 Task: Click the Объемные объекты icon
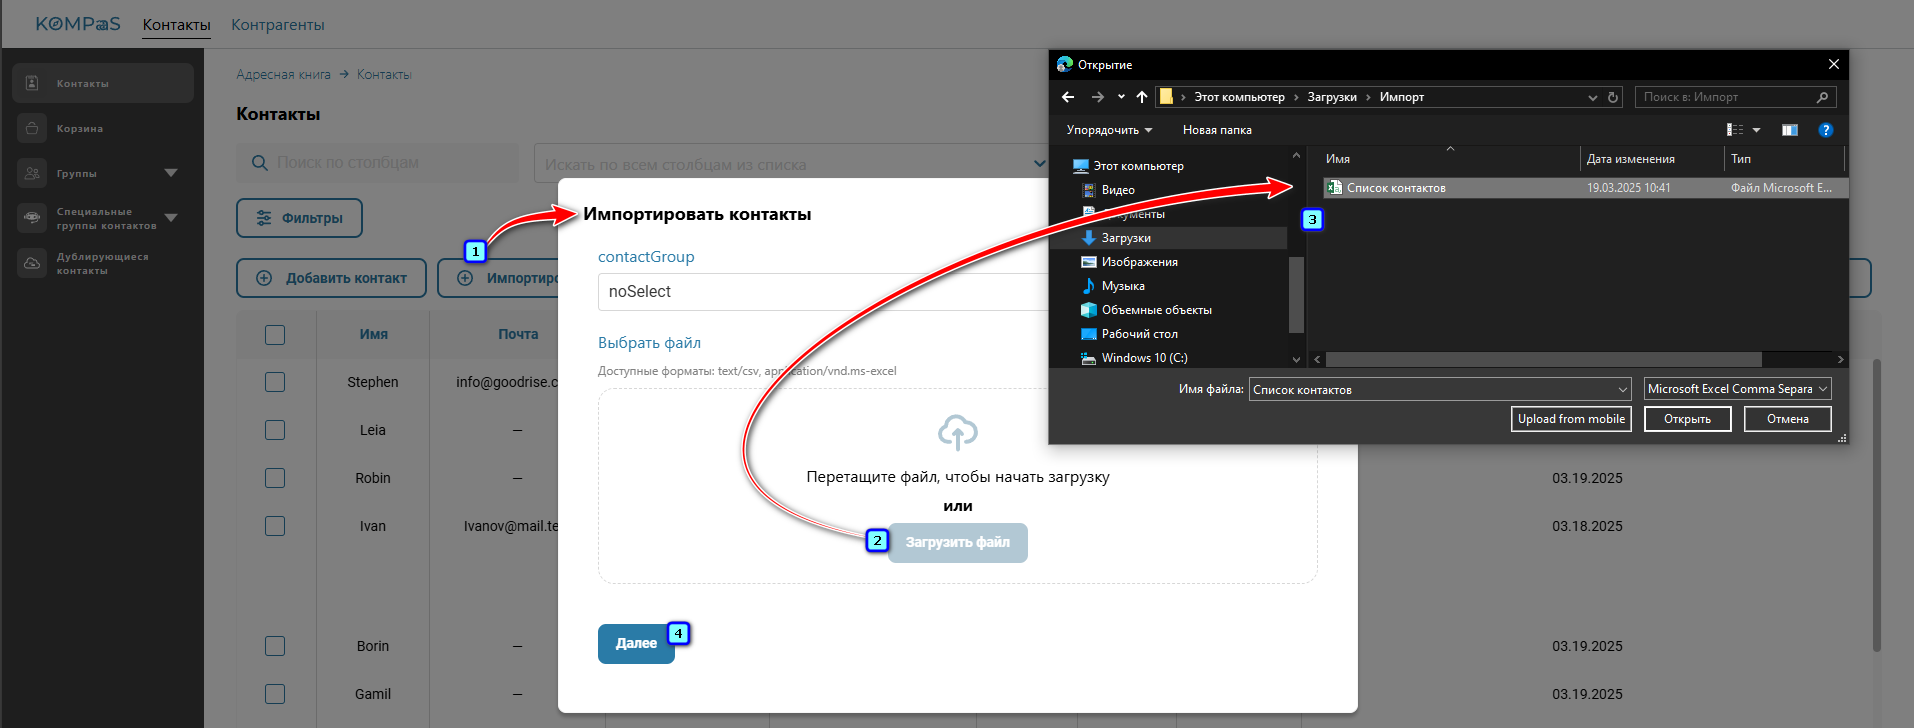(x=1089, y=310)
